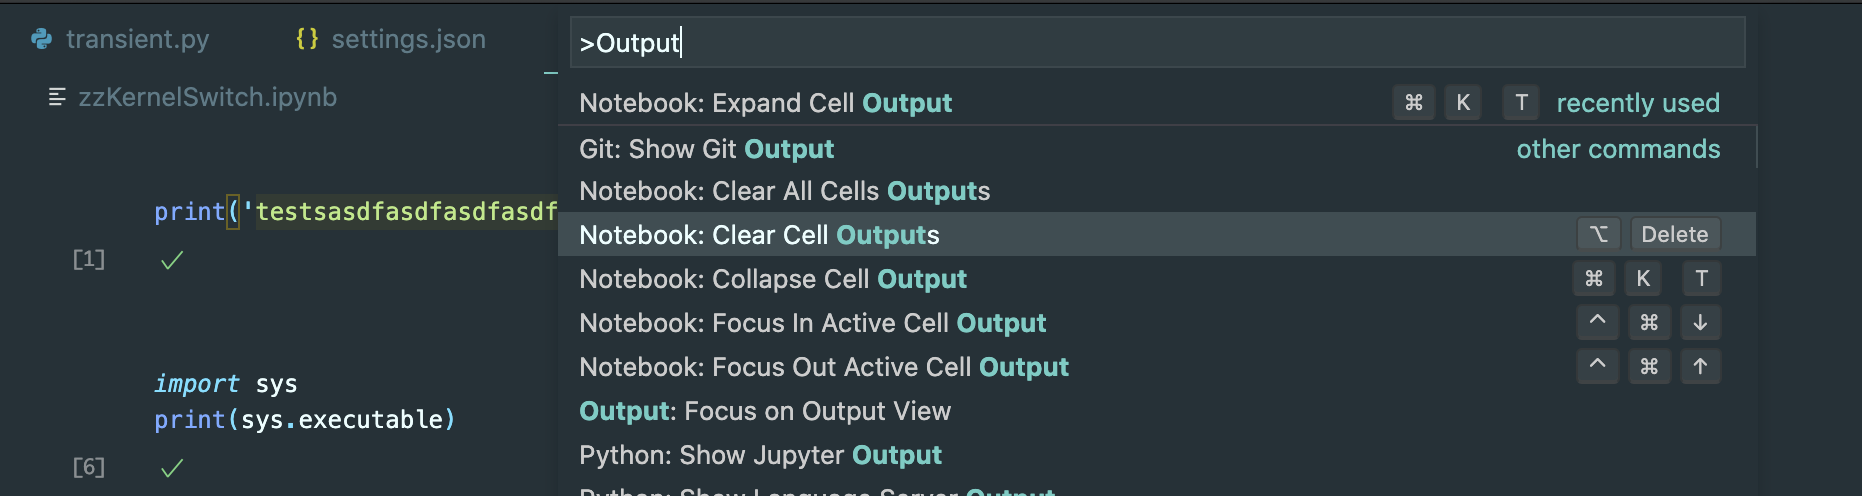Click the green checkmark under cell 1
Image resolution: width=1862 pixels, height=496 pixels.
coord(172,261)
